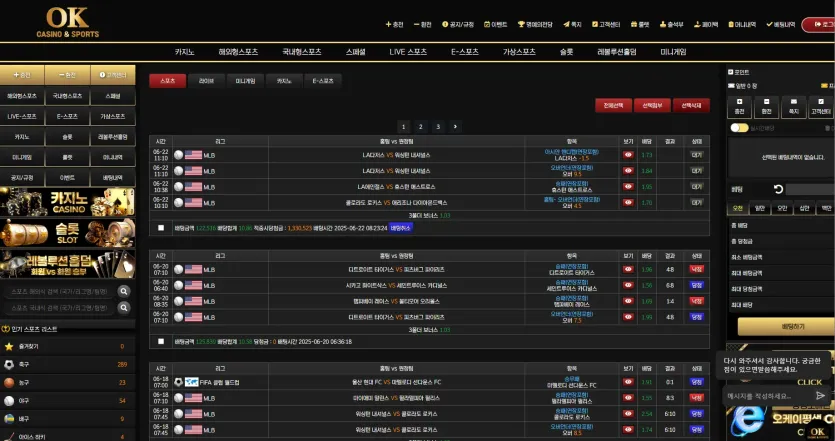Switch to the red 스포츠 tab
Image resolution: width=835 pixels, height=441 pixels.
coord(167,81)
